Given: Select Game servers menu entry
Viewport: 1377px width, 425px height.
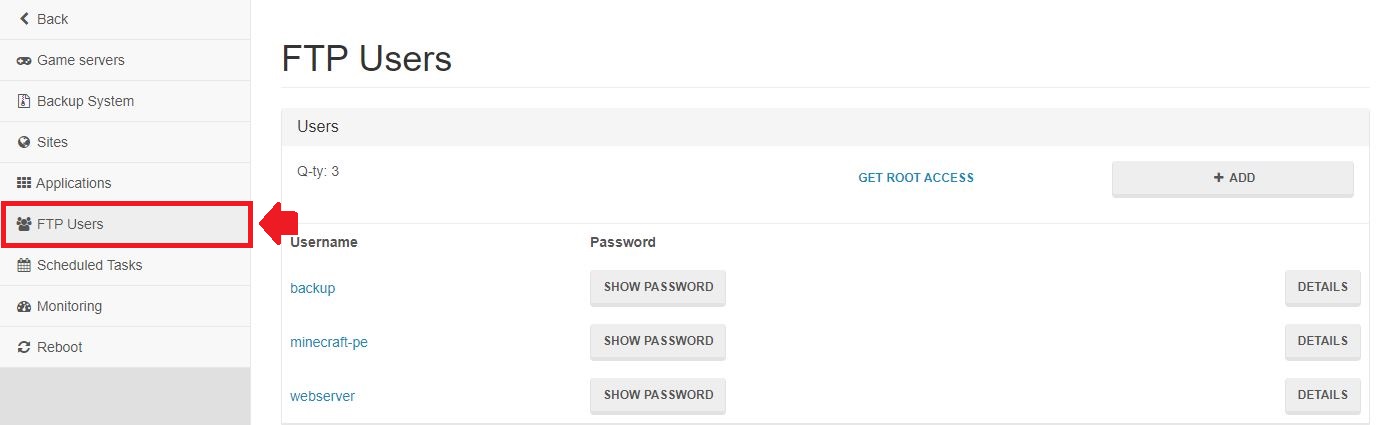Looking at the screenshot, I should (80, 60).
